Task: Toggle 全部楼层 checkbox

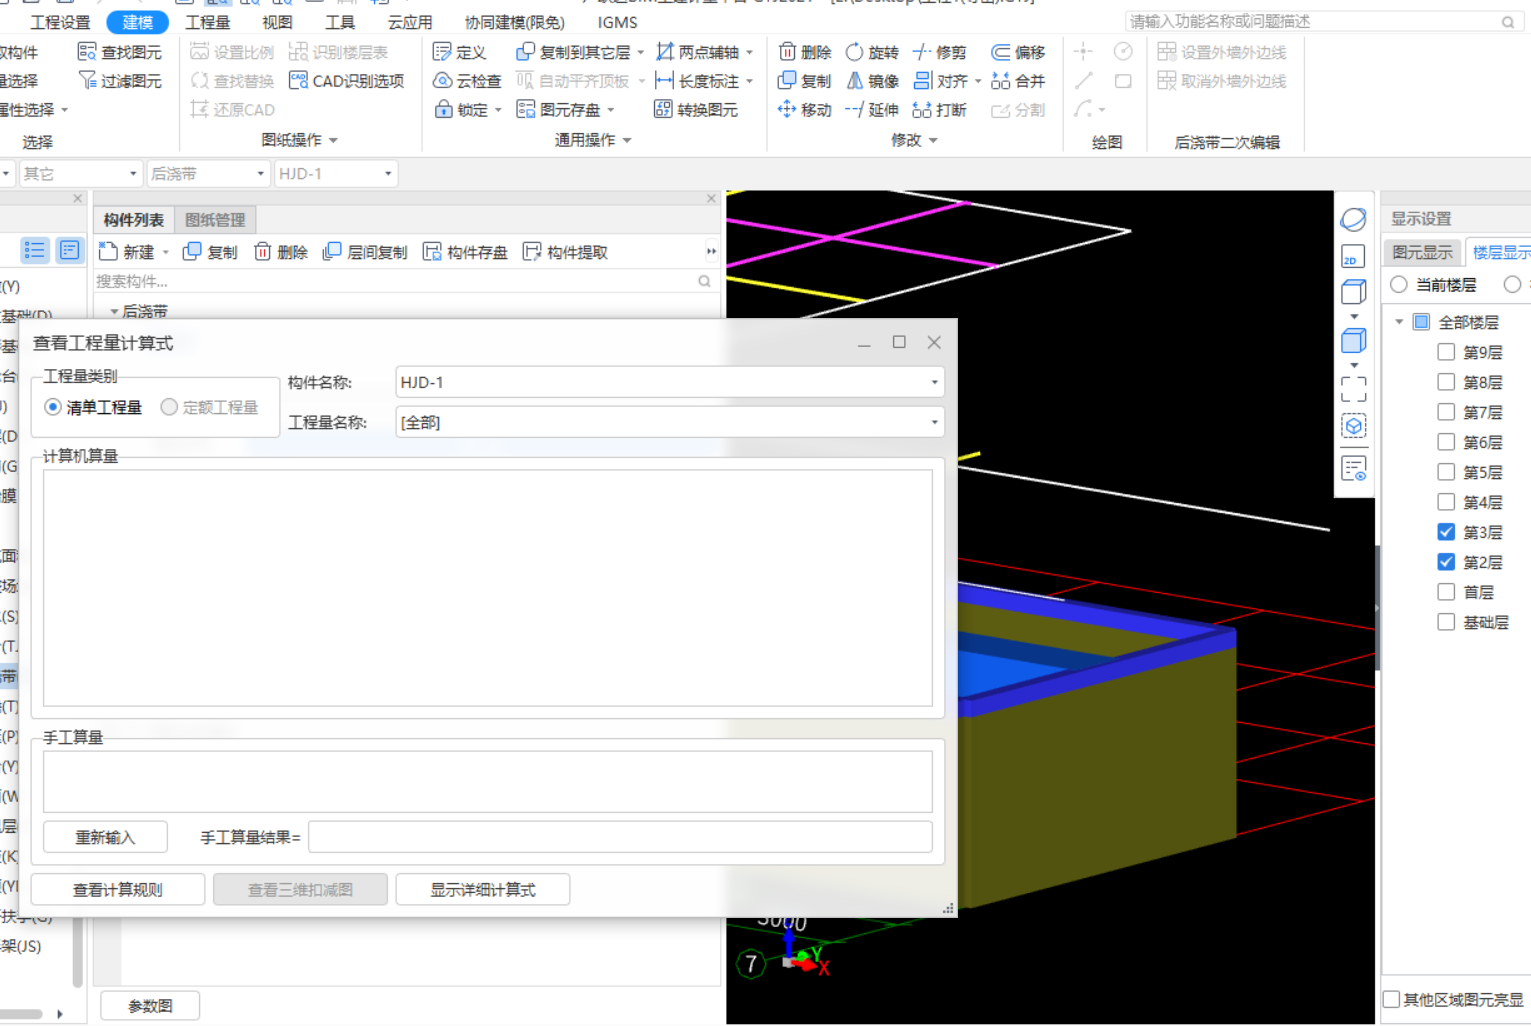Action: (1421, 322)
